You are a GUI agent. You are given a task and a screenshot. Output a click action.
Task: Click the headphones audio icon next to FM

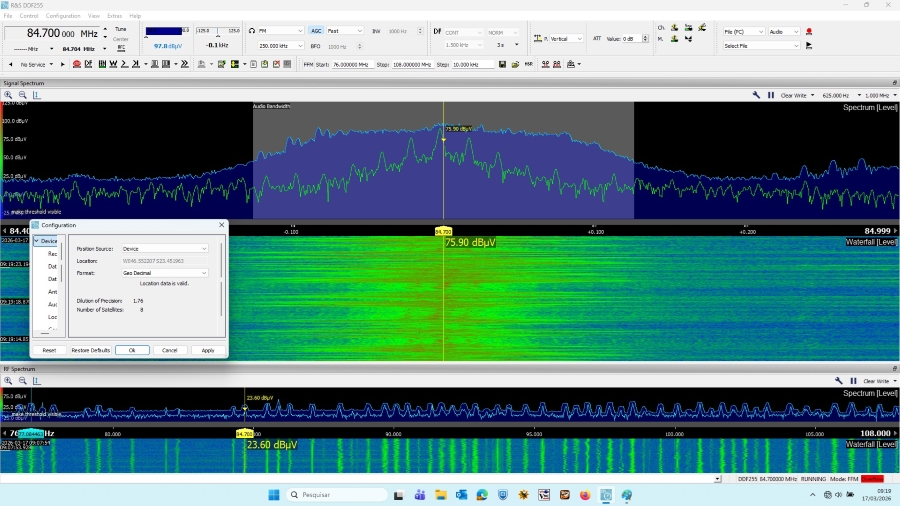tap(252, 31)
